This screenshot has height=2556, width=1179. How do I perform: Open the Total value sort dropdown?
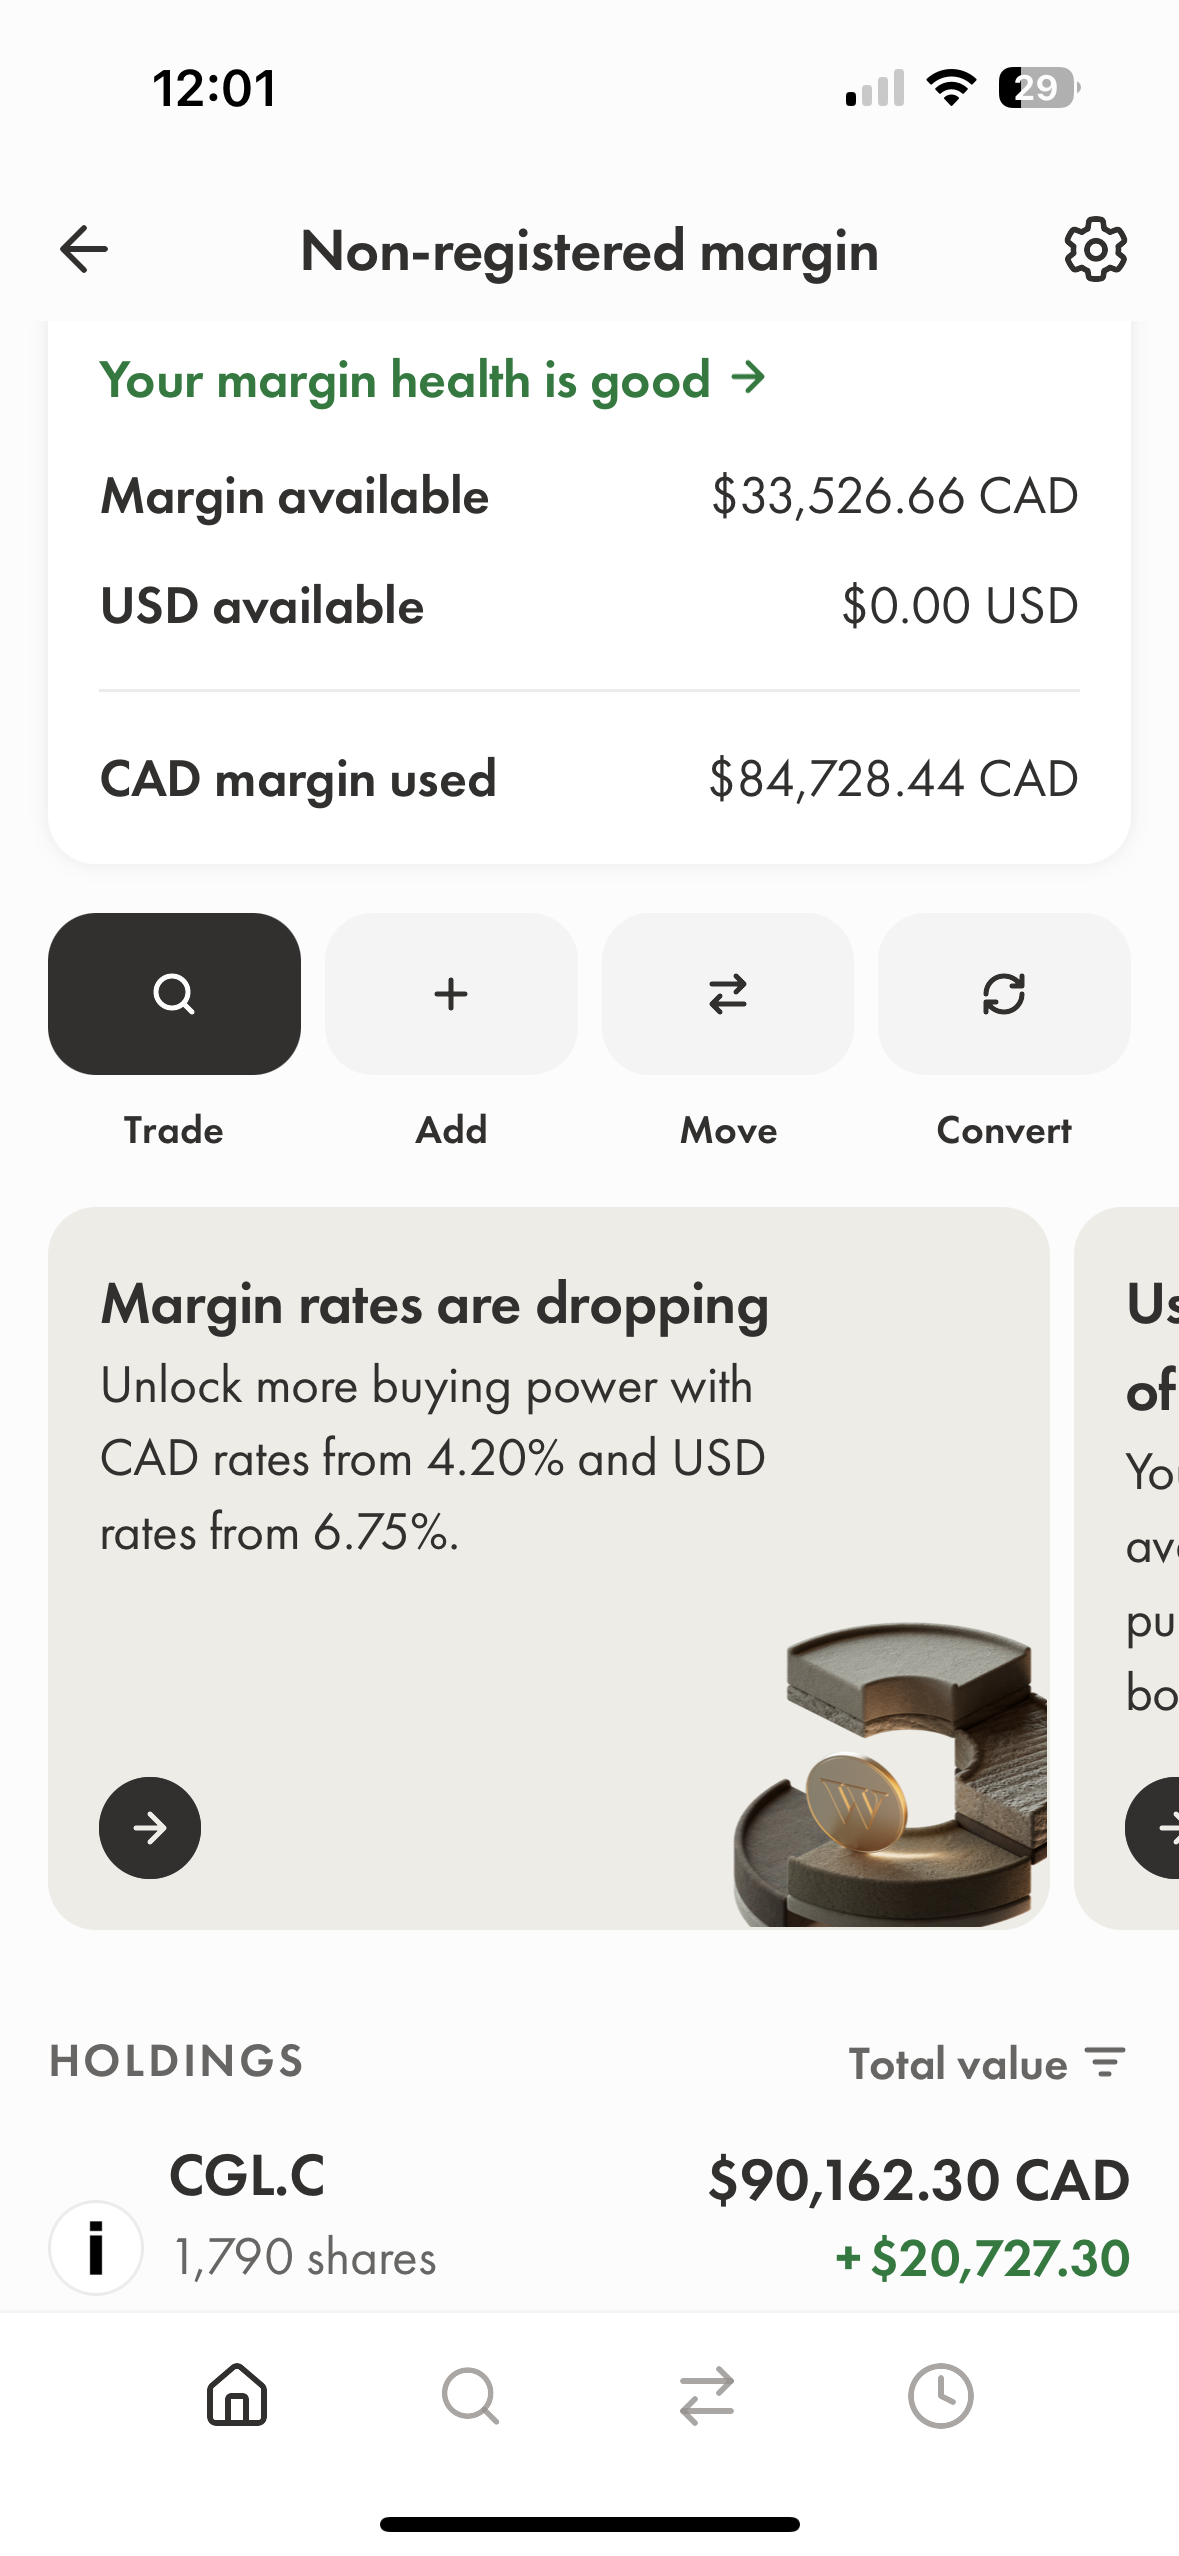[x=957, y=2064]
